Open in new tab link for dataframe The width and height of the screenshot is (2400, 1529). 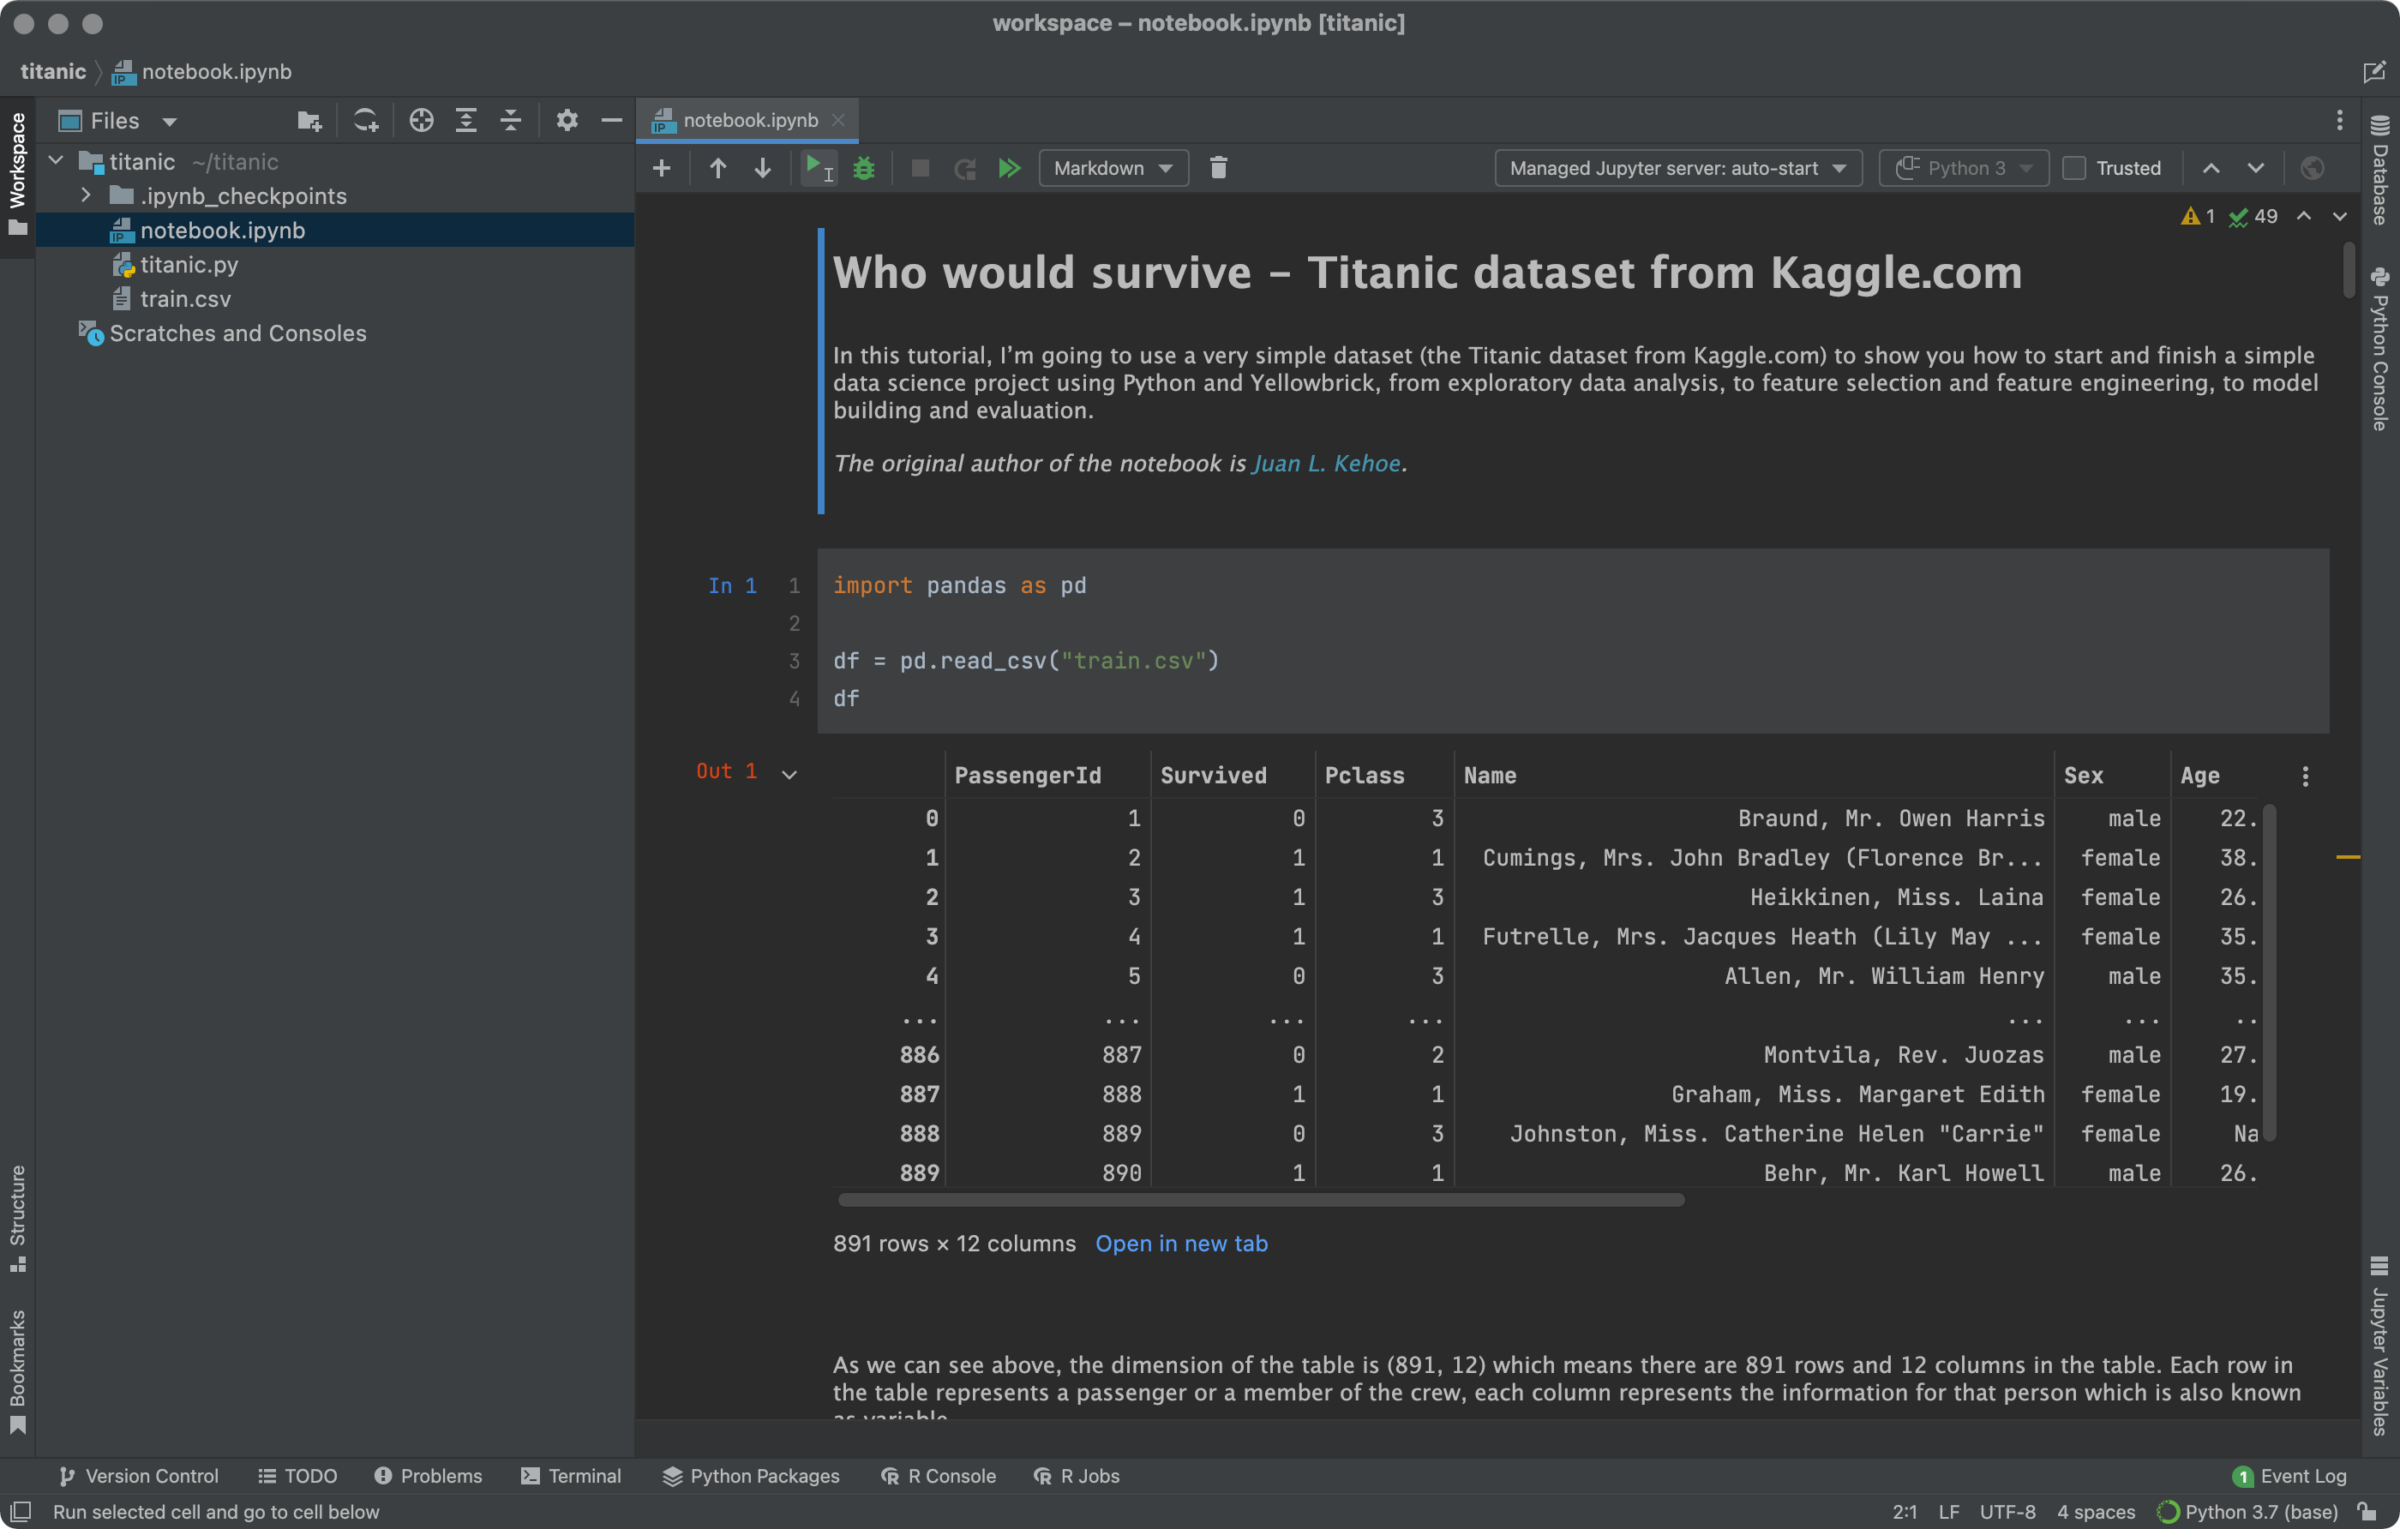(1181, 1244)
